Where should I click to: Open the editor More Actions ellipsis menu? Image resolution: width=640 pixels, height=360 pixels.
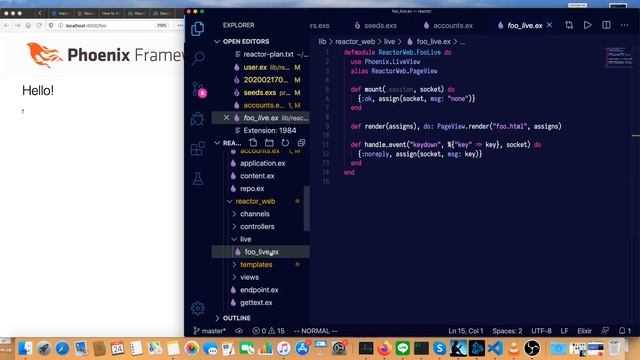pyautogui.click(x=624, y=25)
